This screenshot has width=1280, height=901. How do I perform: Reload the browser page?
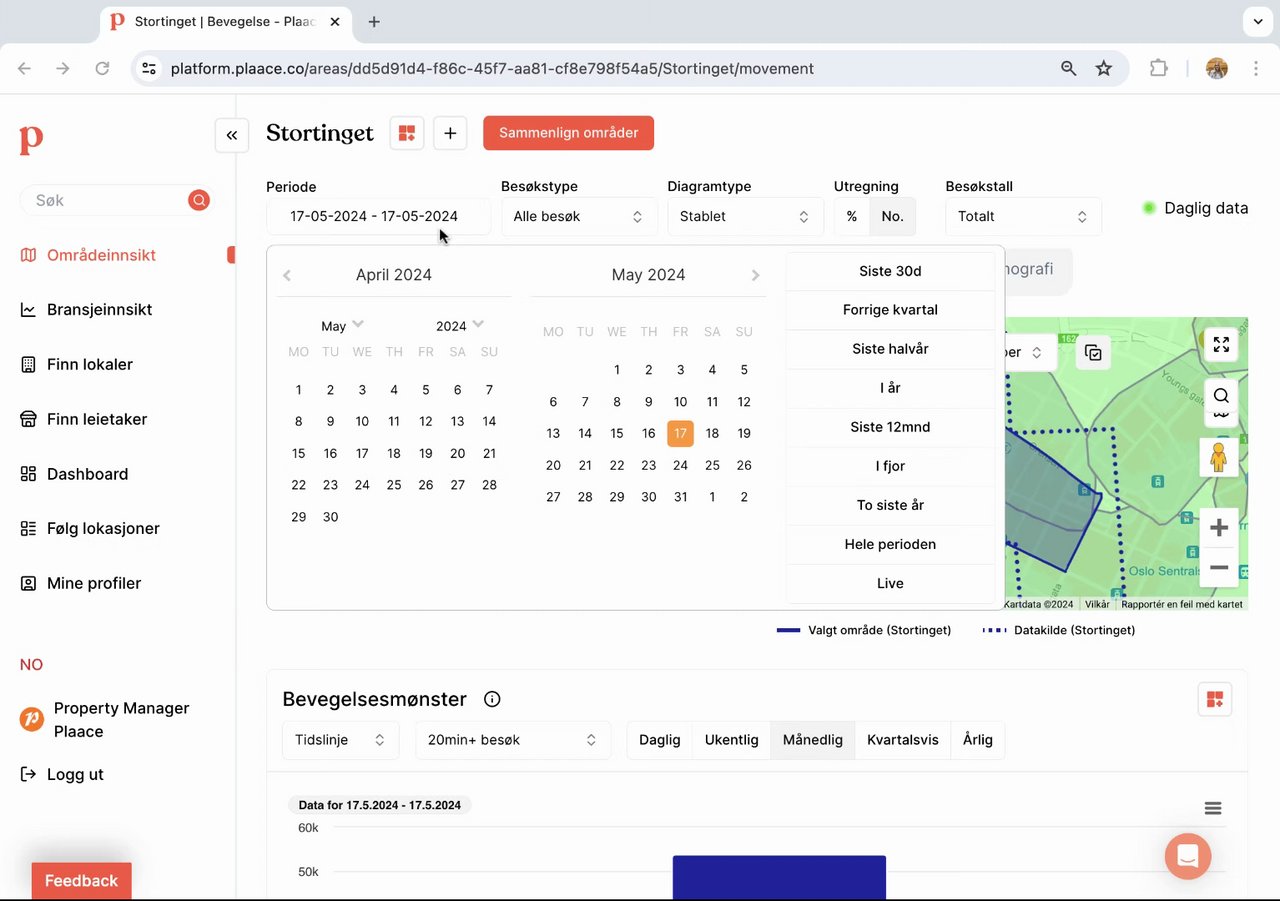point(102,68)
